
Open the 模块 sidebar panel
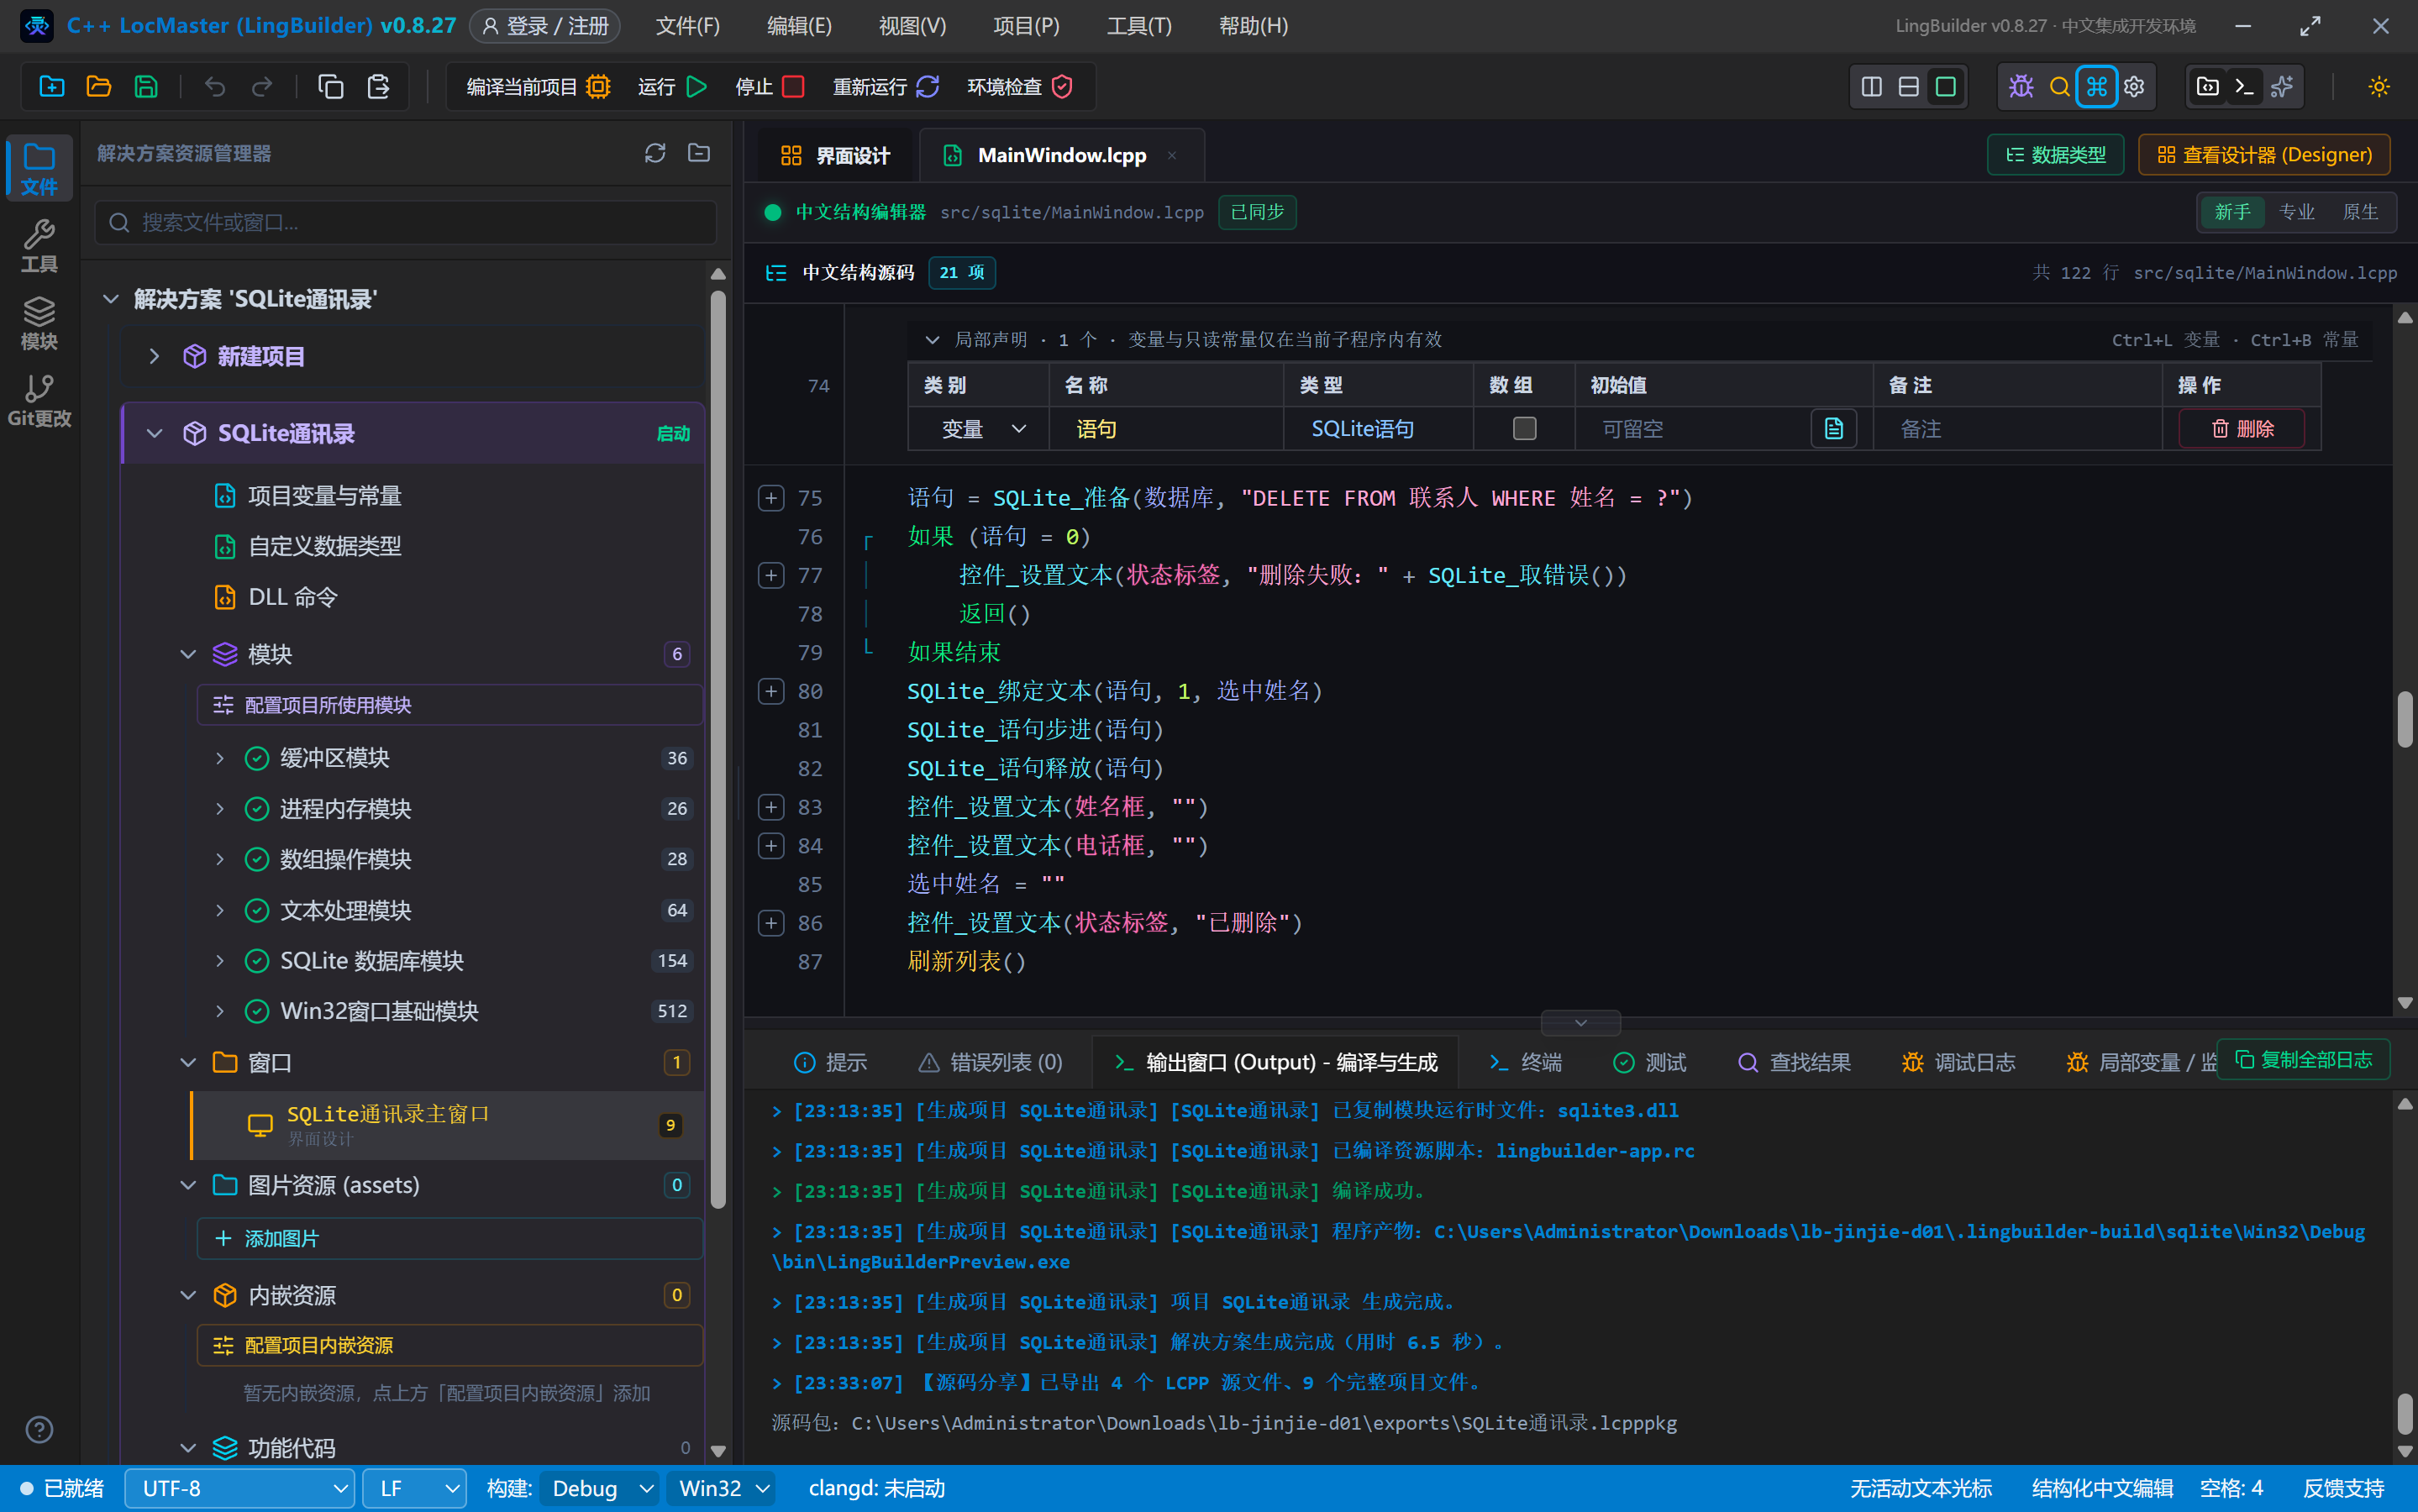pyautogui.click(x=39, y=323)
